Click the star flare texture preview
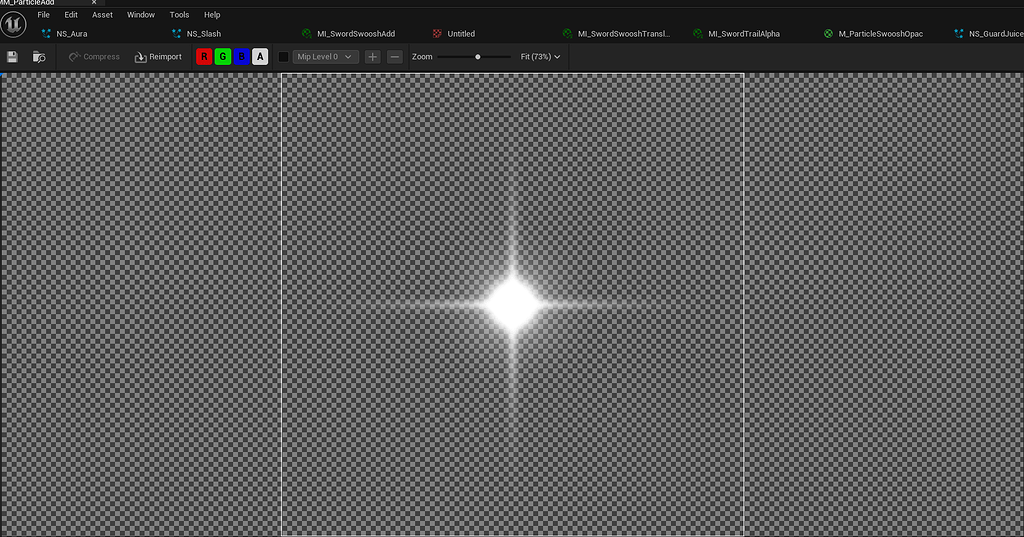Screen dimensions: 1024x537 point(513,305)
